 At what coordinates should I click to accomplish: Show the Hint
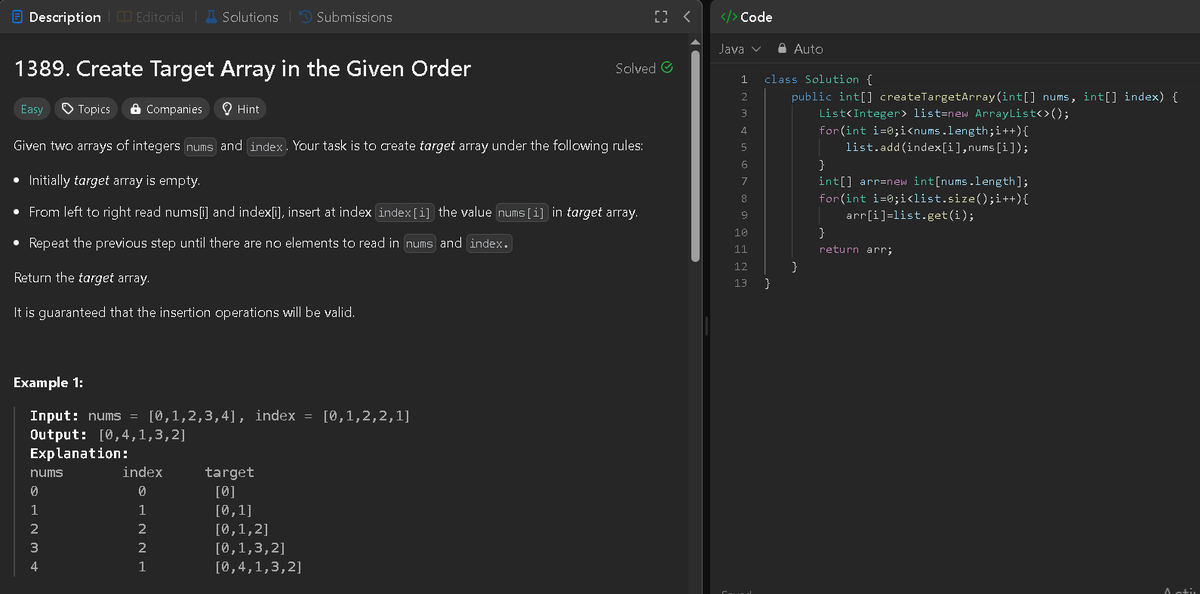point(240,109)
